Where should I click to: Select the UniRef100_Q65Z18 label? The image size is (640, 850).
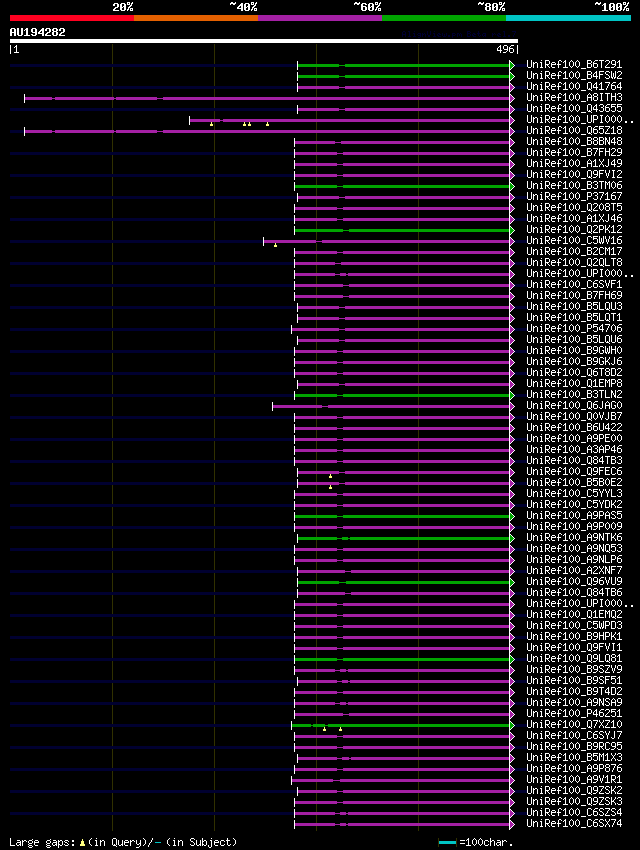coord(574,131)
